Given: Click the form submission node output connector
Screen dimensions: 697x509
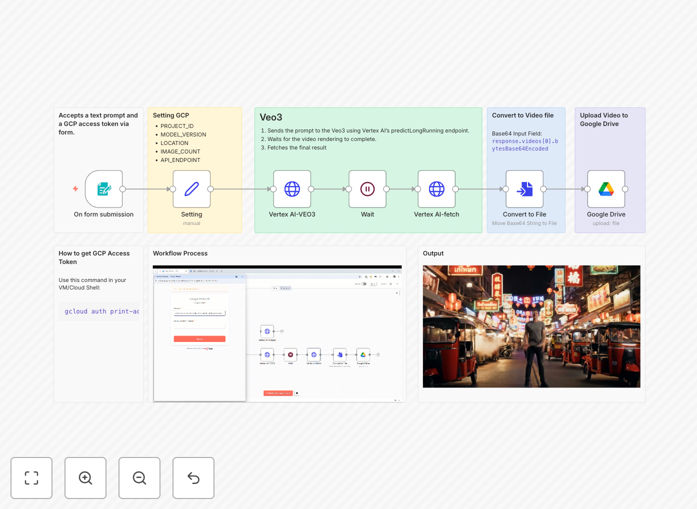Looking at the screenshot, I should pos(123,189).
